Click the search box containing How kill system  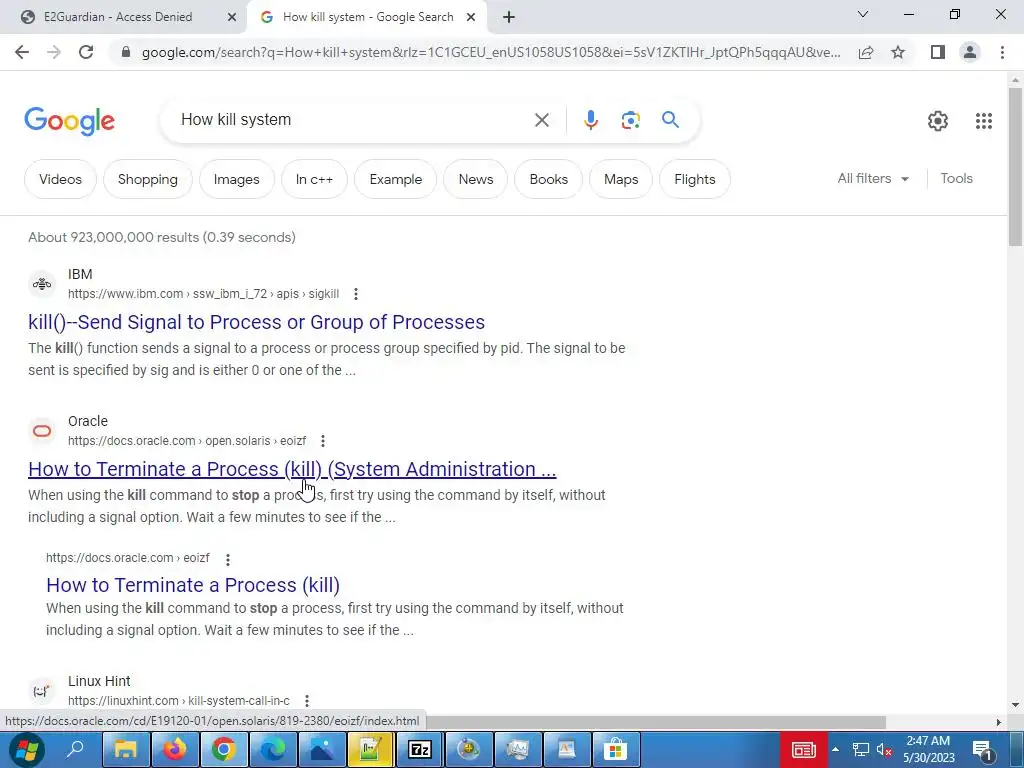pyautogui.click(x=353, y=120)
